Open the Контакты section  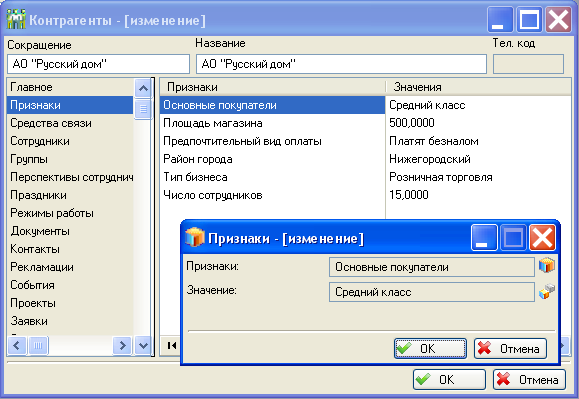click(70, 249)
